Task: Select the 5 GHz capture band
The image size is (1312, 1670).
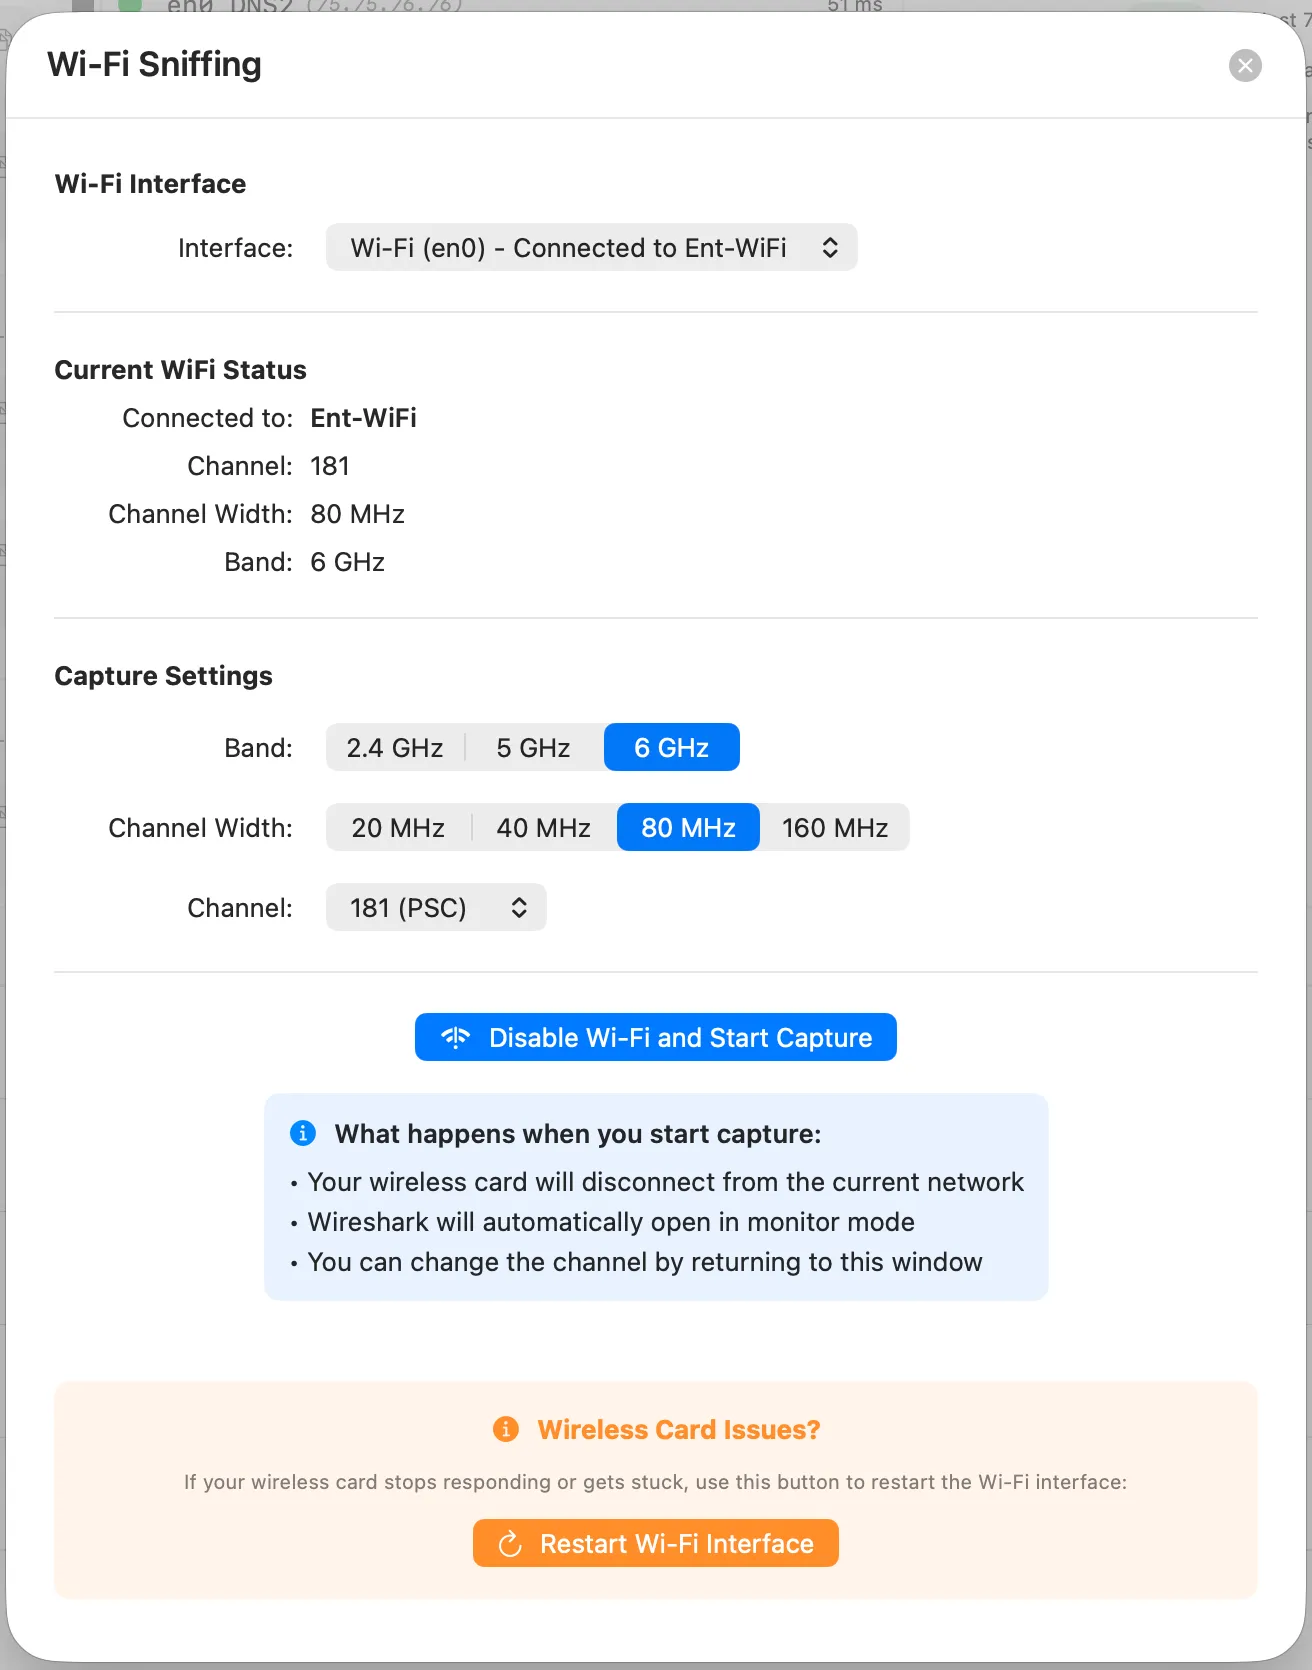Action: pyautogui.click(x=533, y=748)
